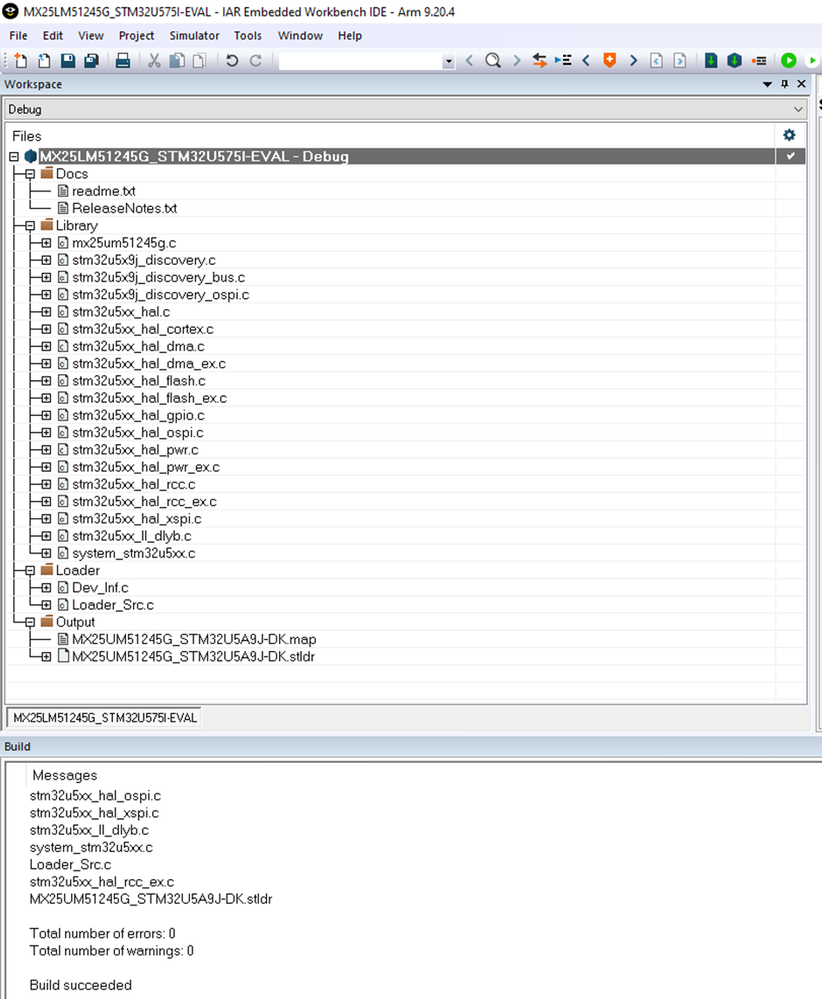Viewport: 822px width, 999px height.
Task: Click the Redo arrow icon
Action: [x=256, y=61]
